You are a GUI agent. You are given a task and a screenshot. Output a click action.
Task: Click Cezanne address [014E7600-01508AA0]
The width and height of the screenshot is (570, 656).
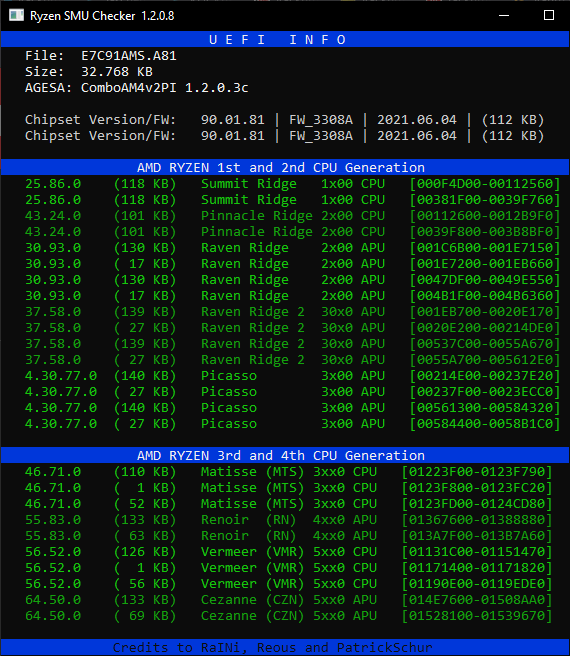coord(477,600)
